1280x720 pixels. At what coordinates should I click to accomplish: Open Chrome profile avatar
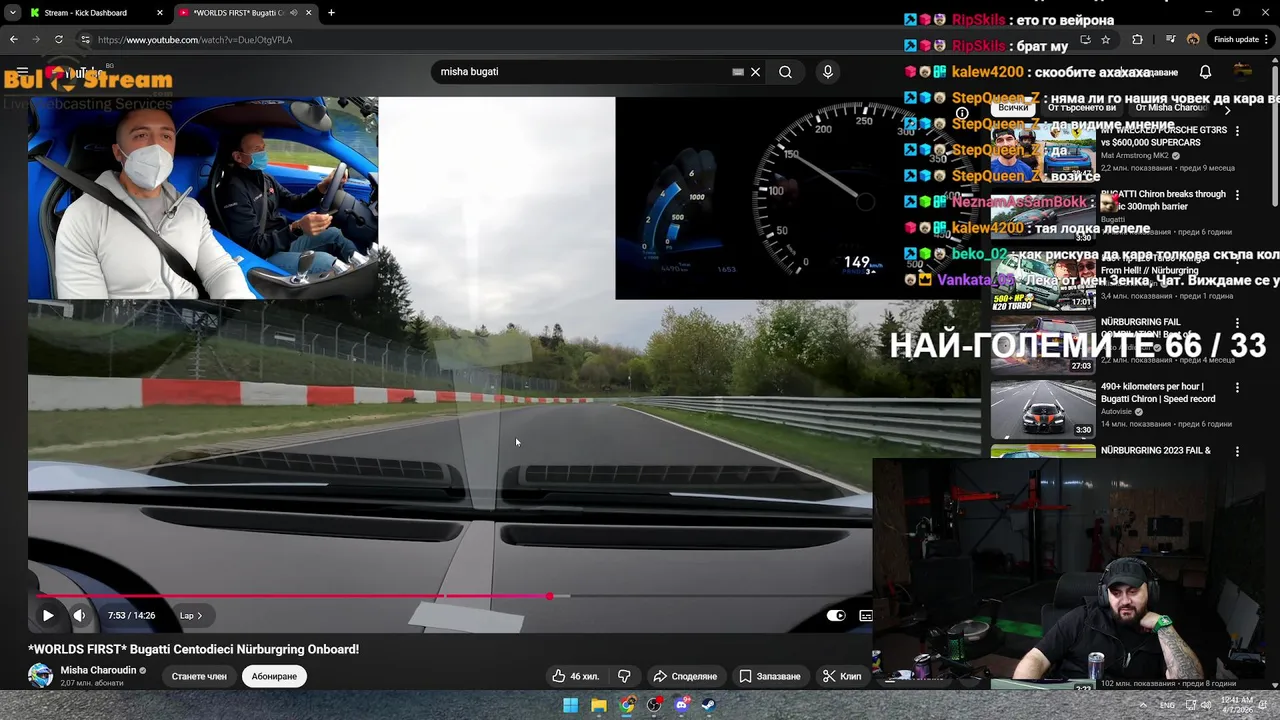(1193, 40)
